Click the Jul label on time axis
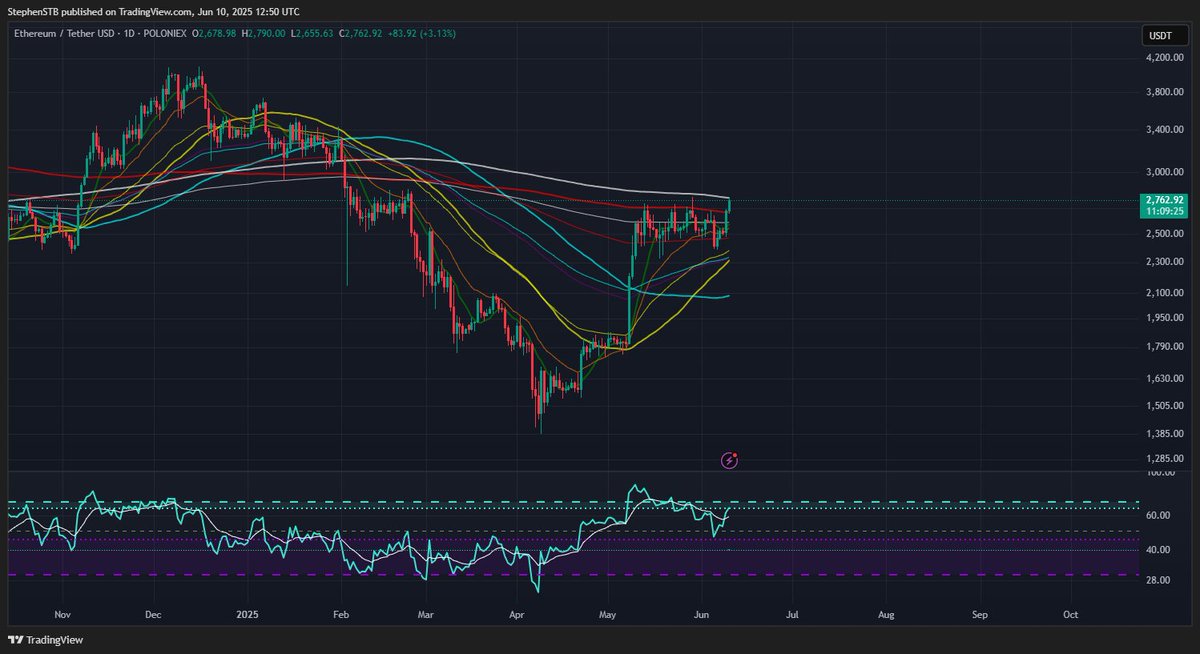 [793, 615]
